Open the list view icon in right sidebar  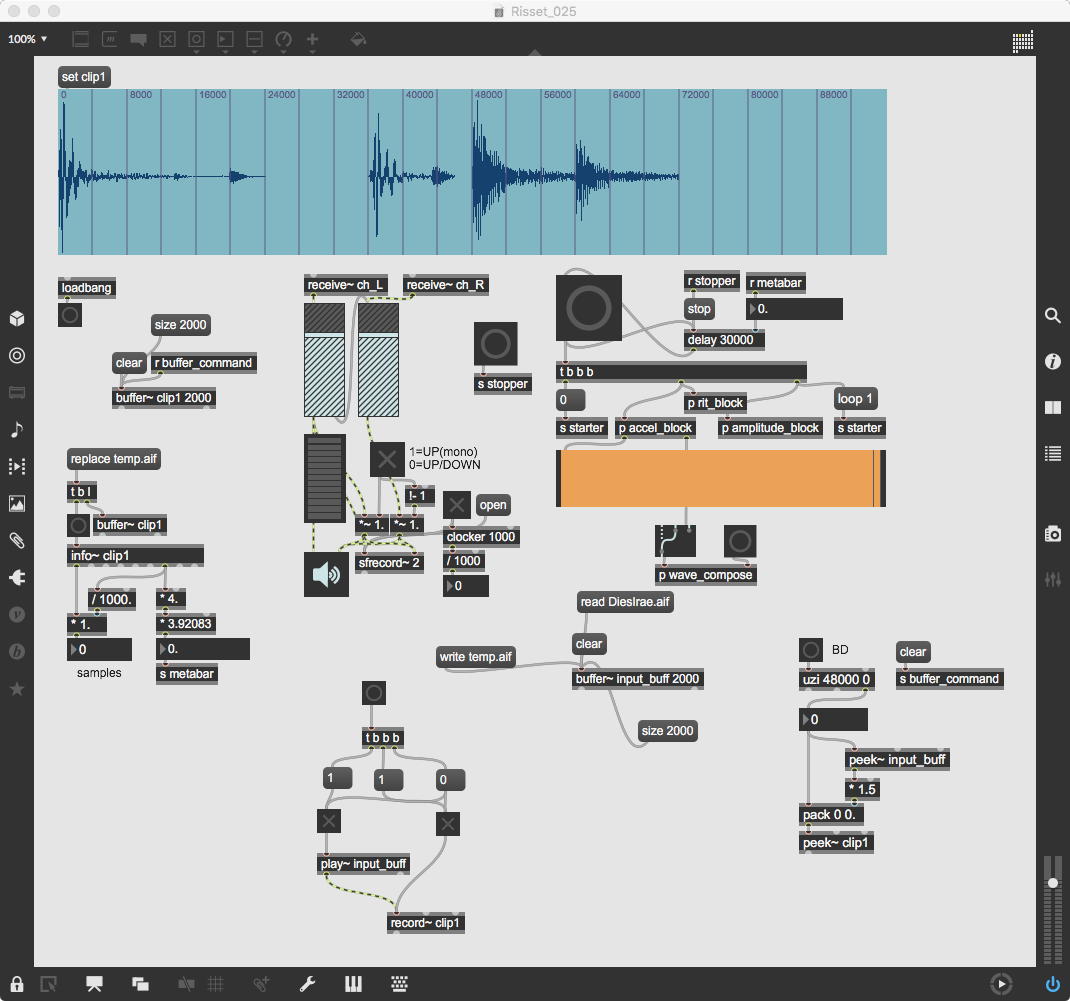pyautogui.click(x=1053, y=453)
